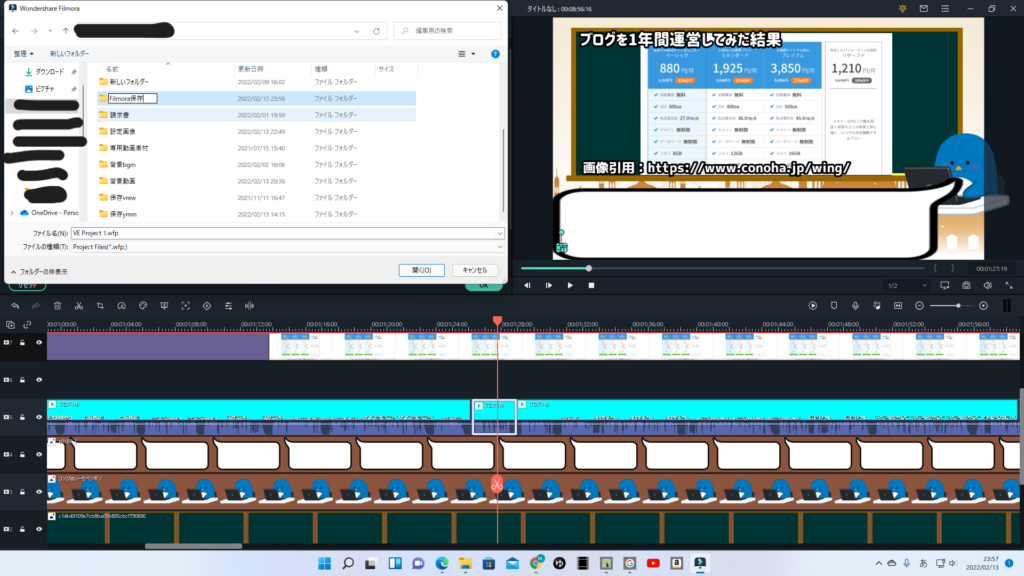Open the file name combo box dropdown arrow

pos(500,233)
